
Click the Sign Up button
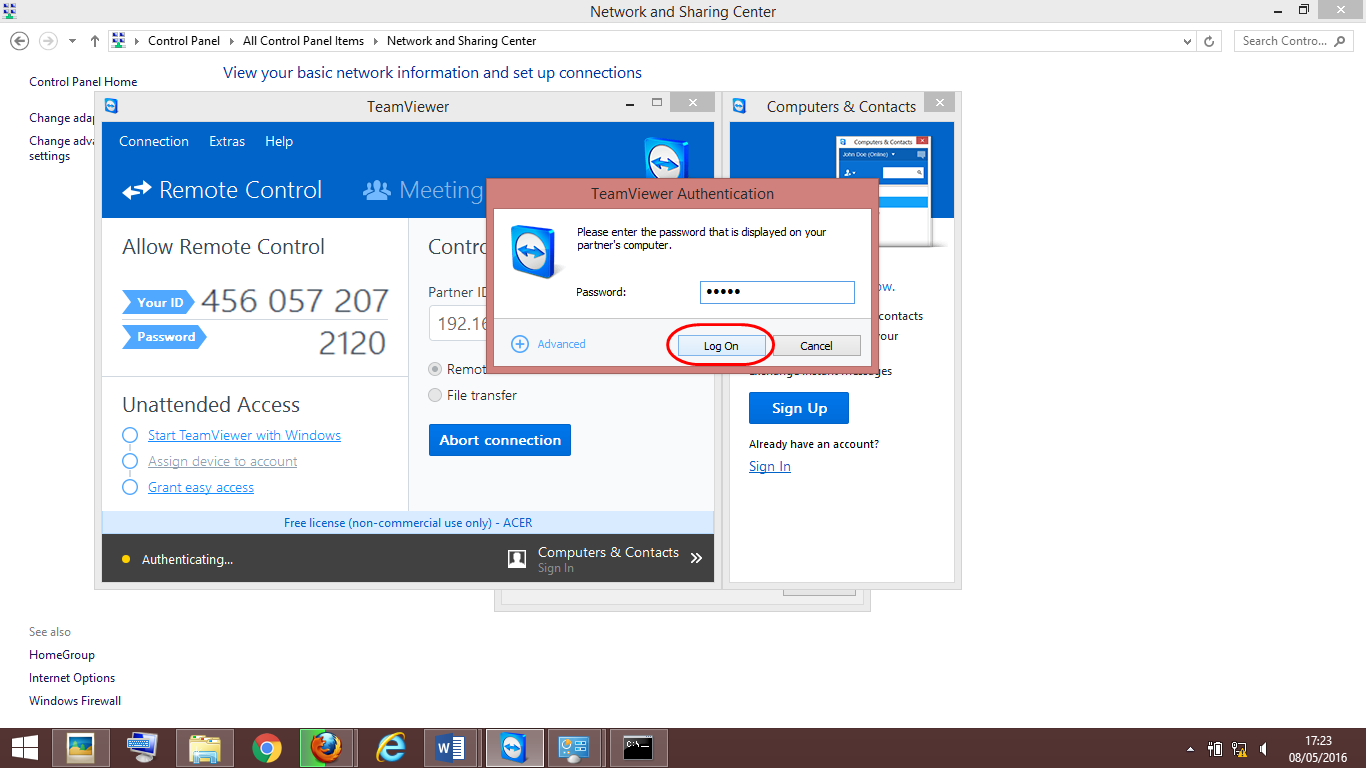(798, 407)
